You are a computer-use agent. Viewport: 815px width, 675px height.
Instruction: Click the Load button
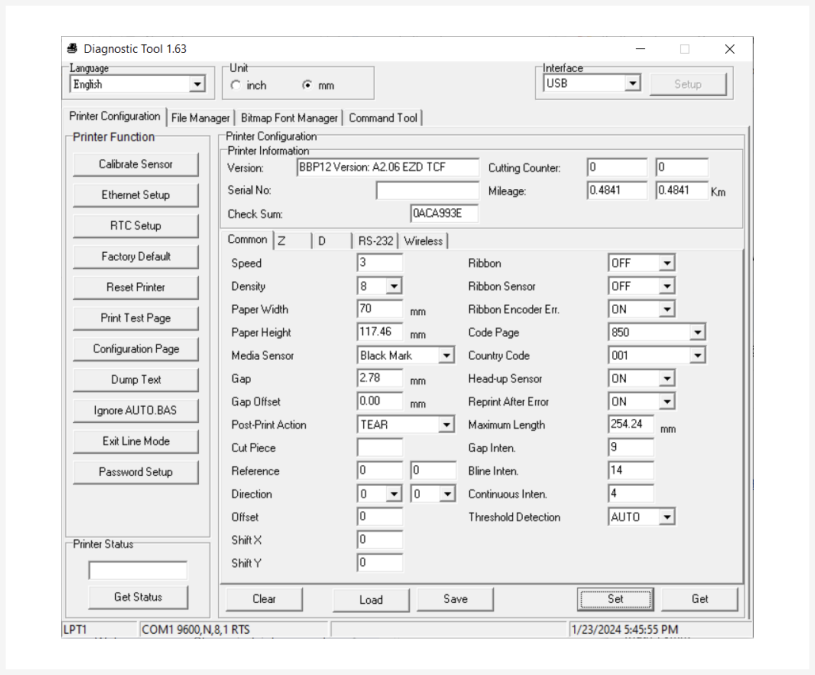371,600
